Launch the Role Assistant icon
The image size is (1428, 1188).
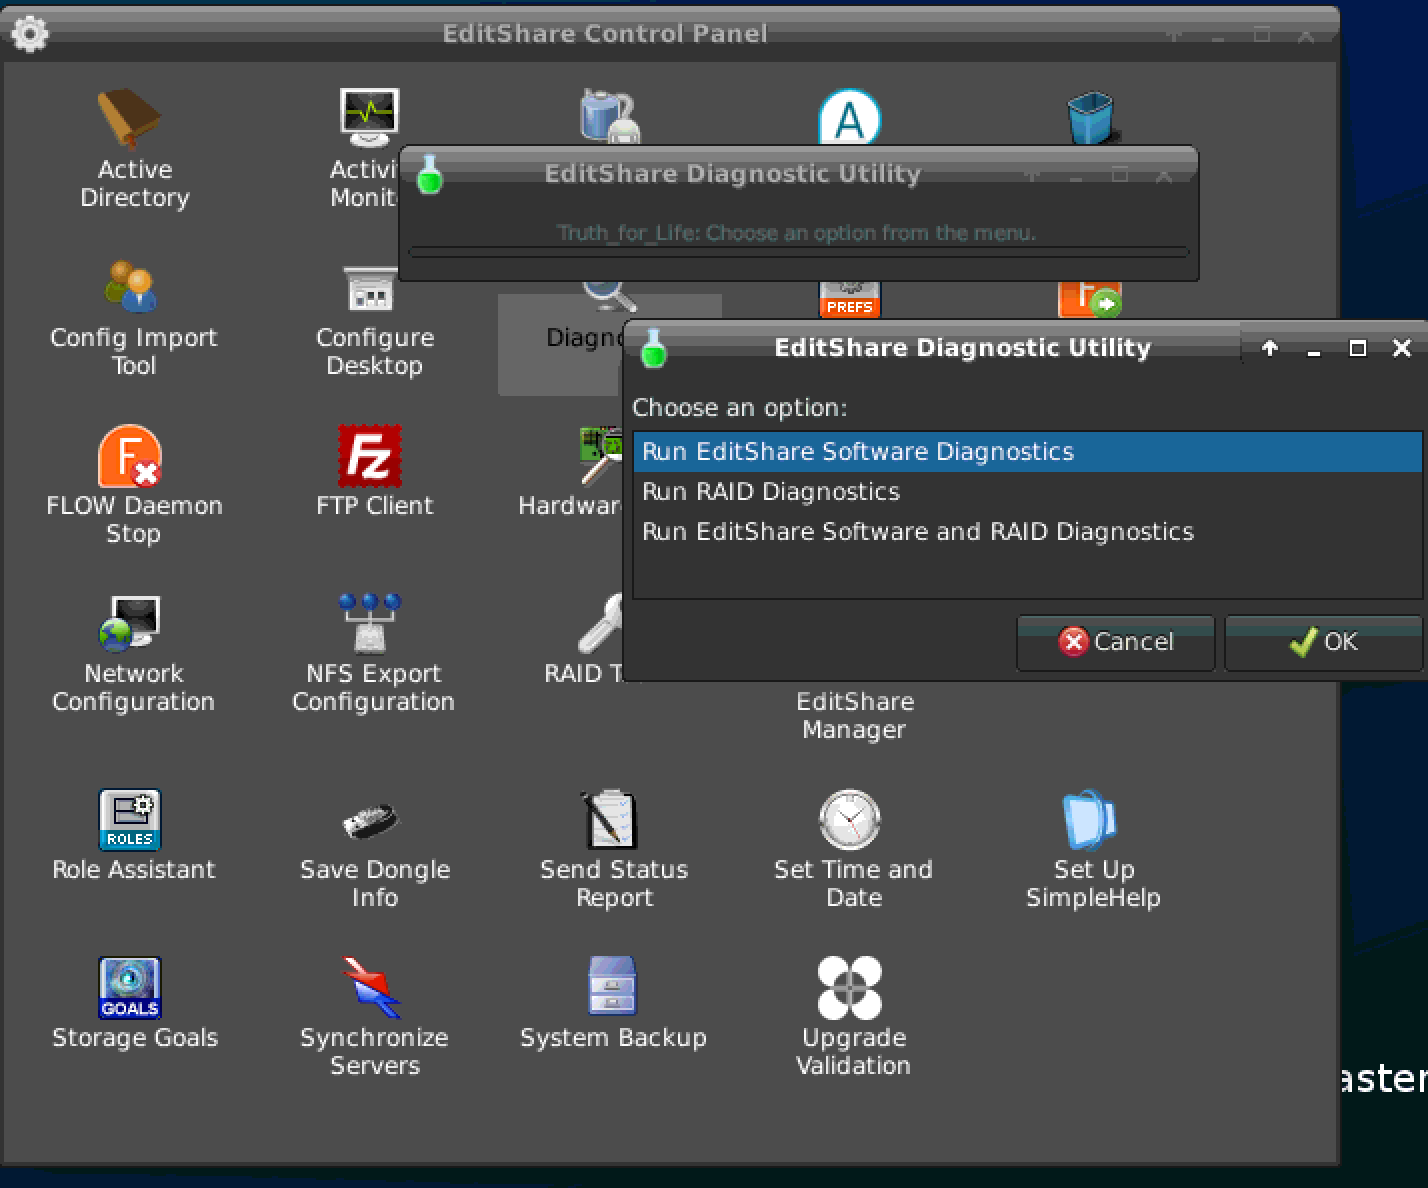point(130,820)
